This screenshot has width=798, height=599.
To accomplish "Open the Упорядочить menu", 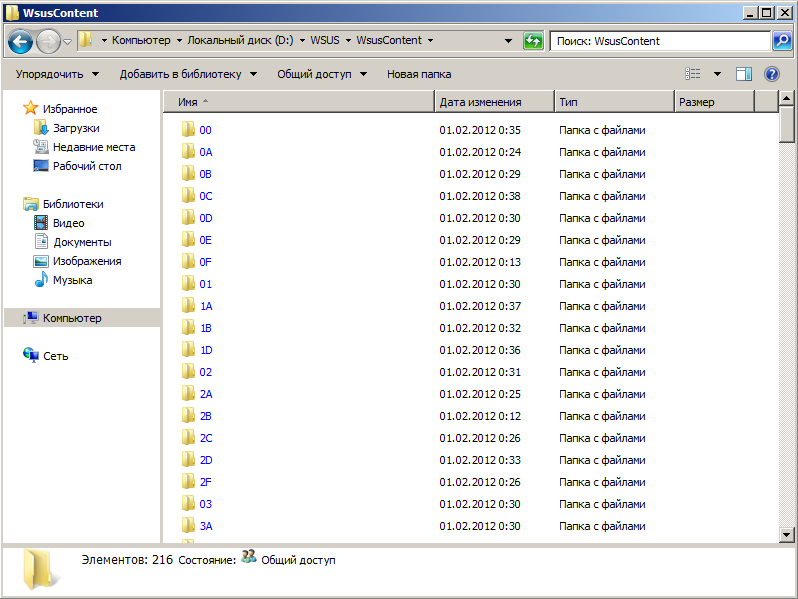I will pos(57,74).
